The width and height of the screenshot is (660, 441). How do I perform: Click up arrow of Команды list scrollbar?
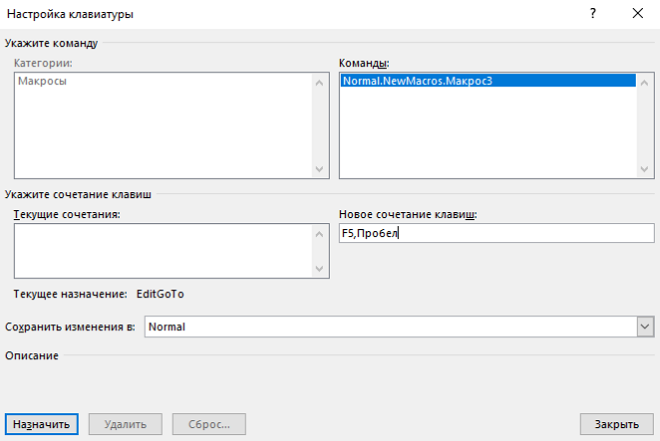[644, 83]
